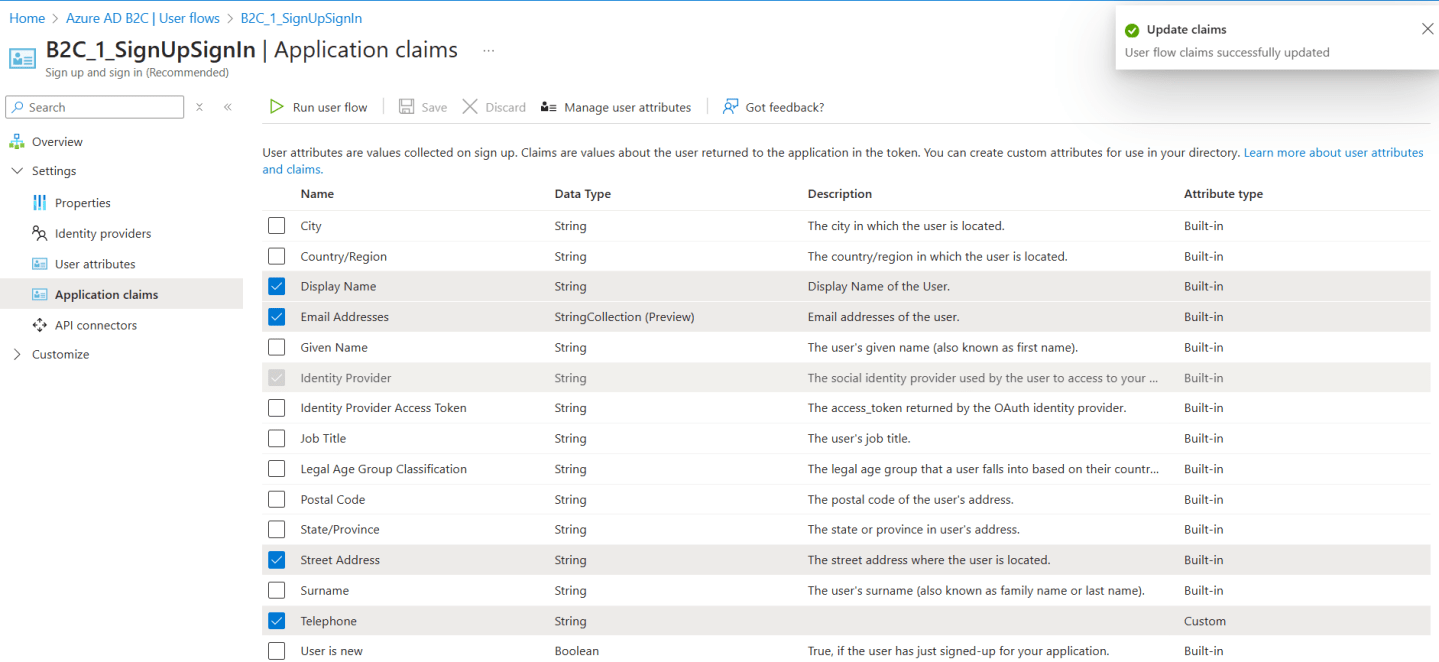Check the Surname claim checkbox
1439x662 pixels.
coord(276,590)
